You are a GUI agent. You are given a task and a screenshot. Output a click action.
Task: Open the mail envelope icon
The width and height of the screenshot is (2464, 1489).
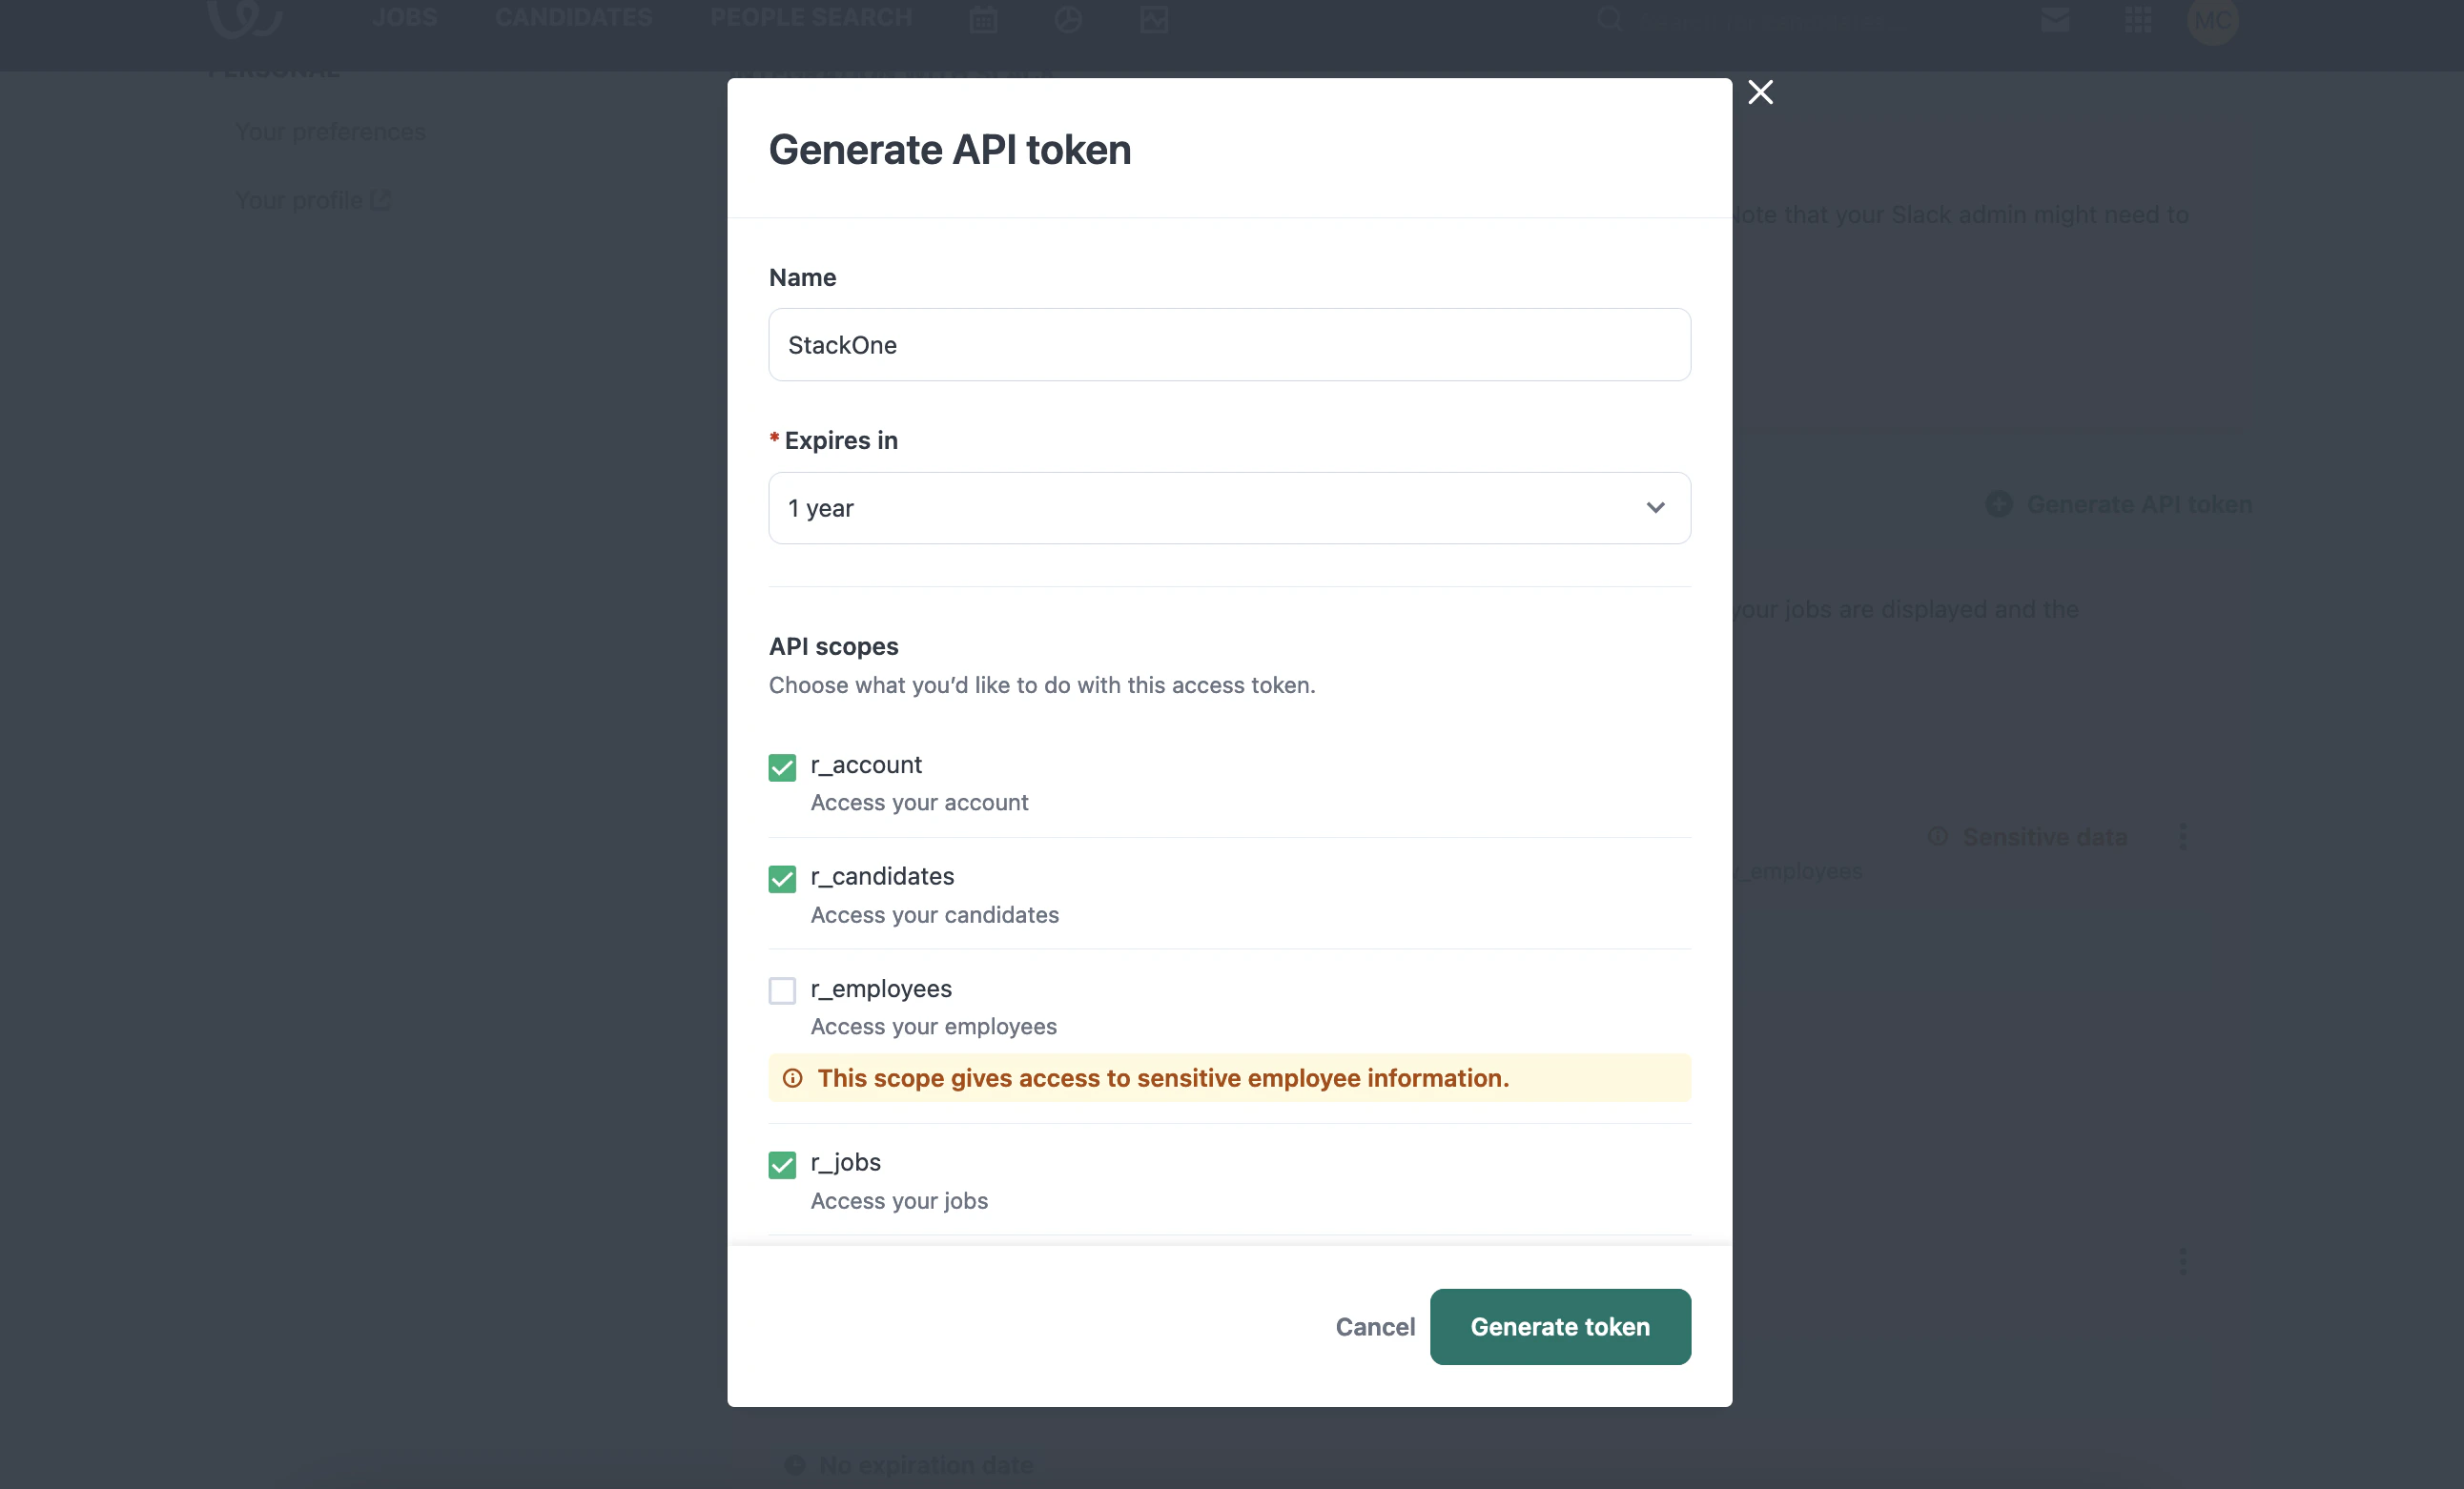[x=2056, y=18]
